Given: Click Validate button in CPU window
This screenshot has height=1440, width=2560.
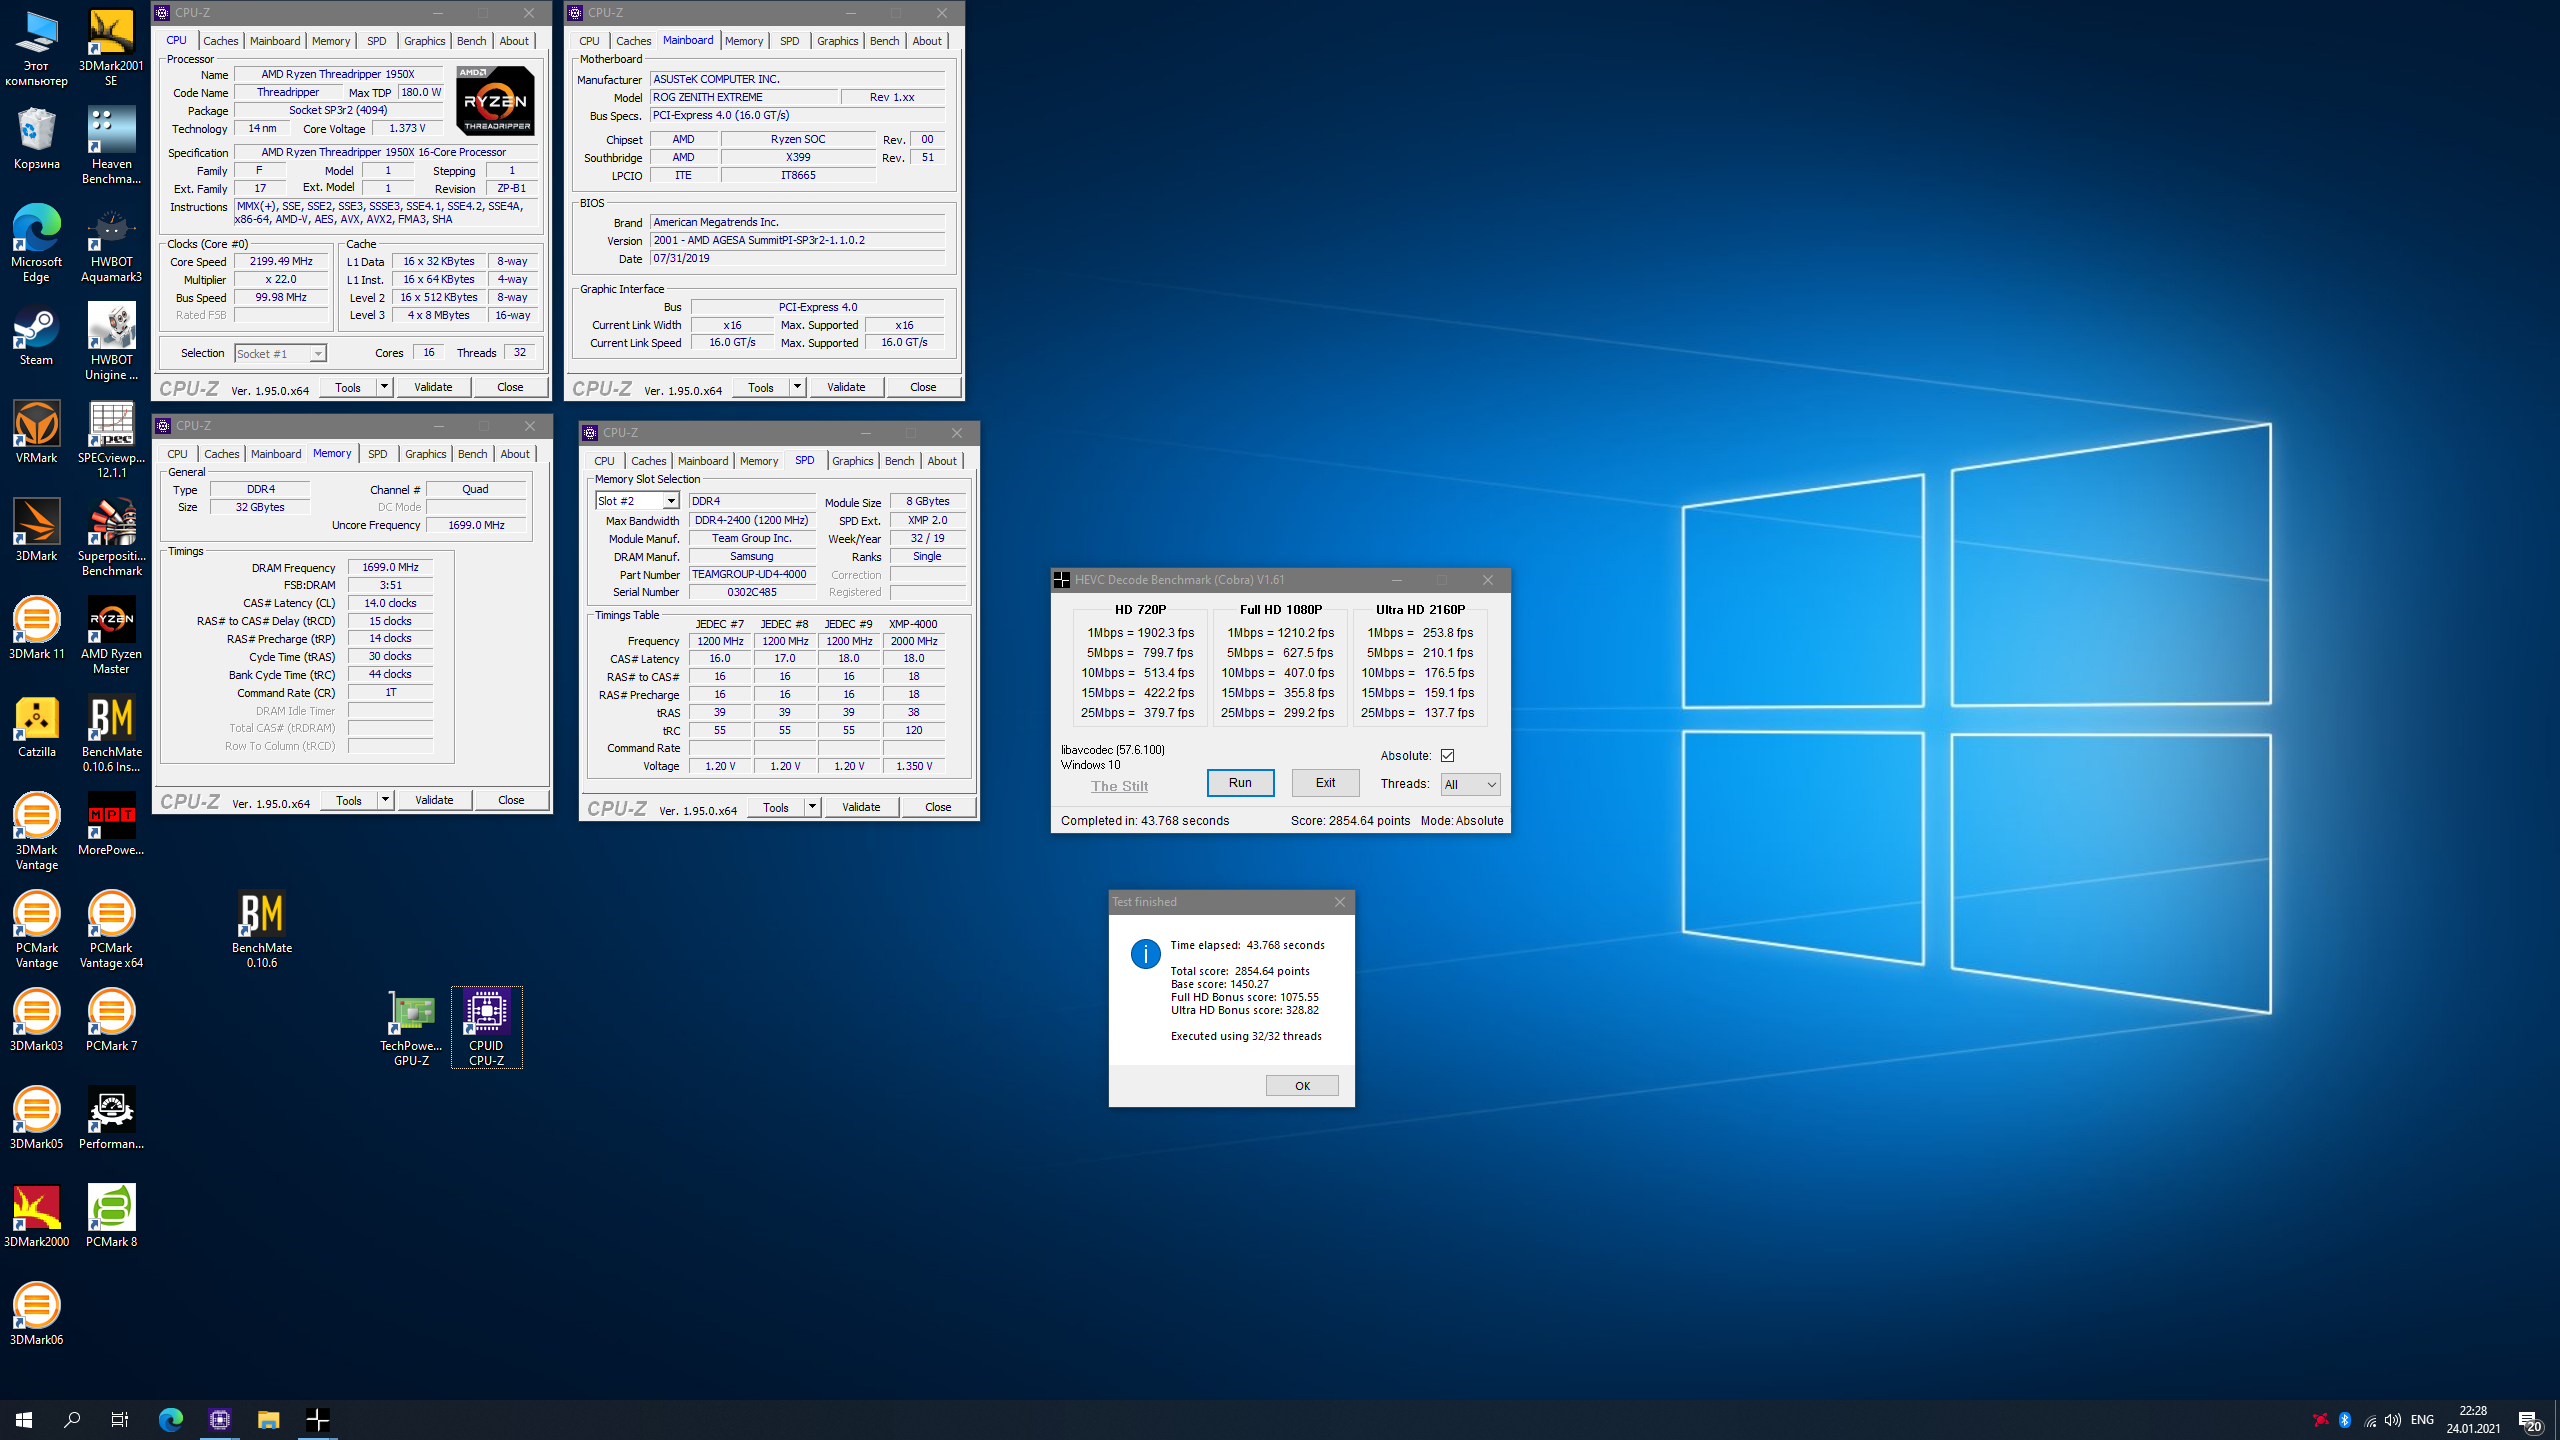Looking at the screenshot, I should tap(433, 387).
